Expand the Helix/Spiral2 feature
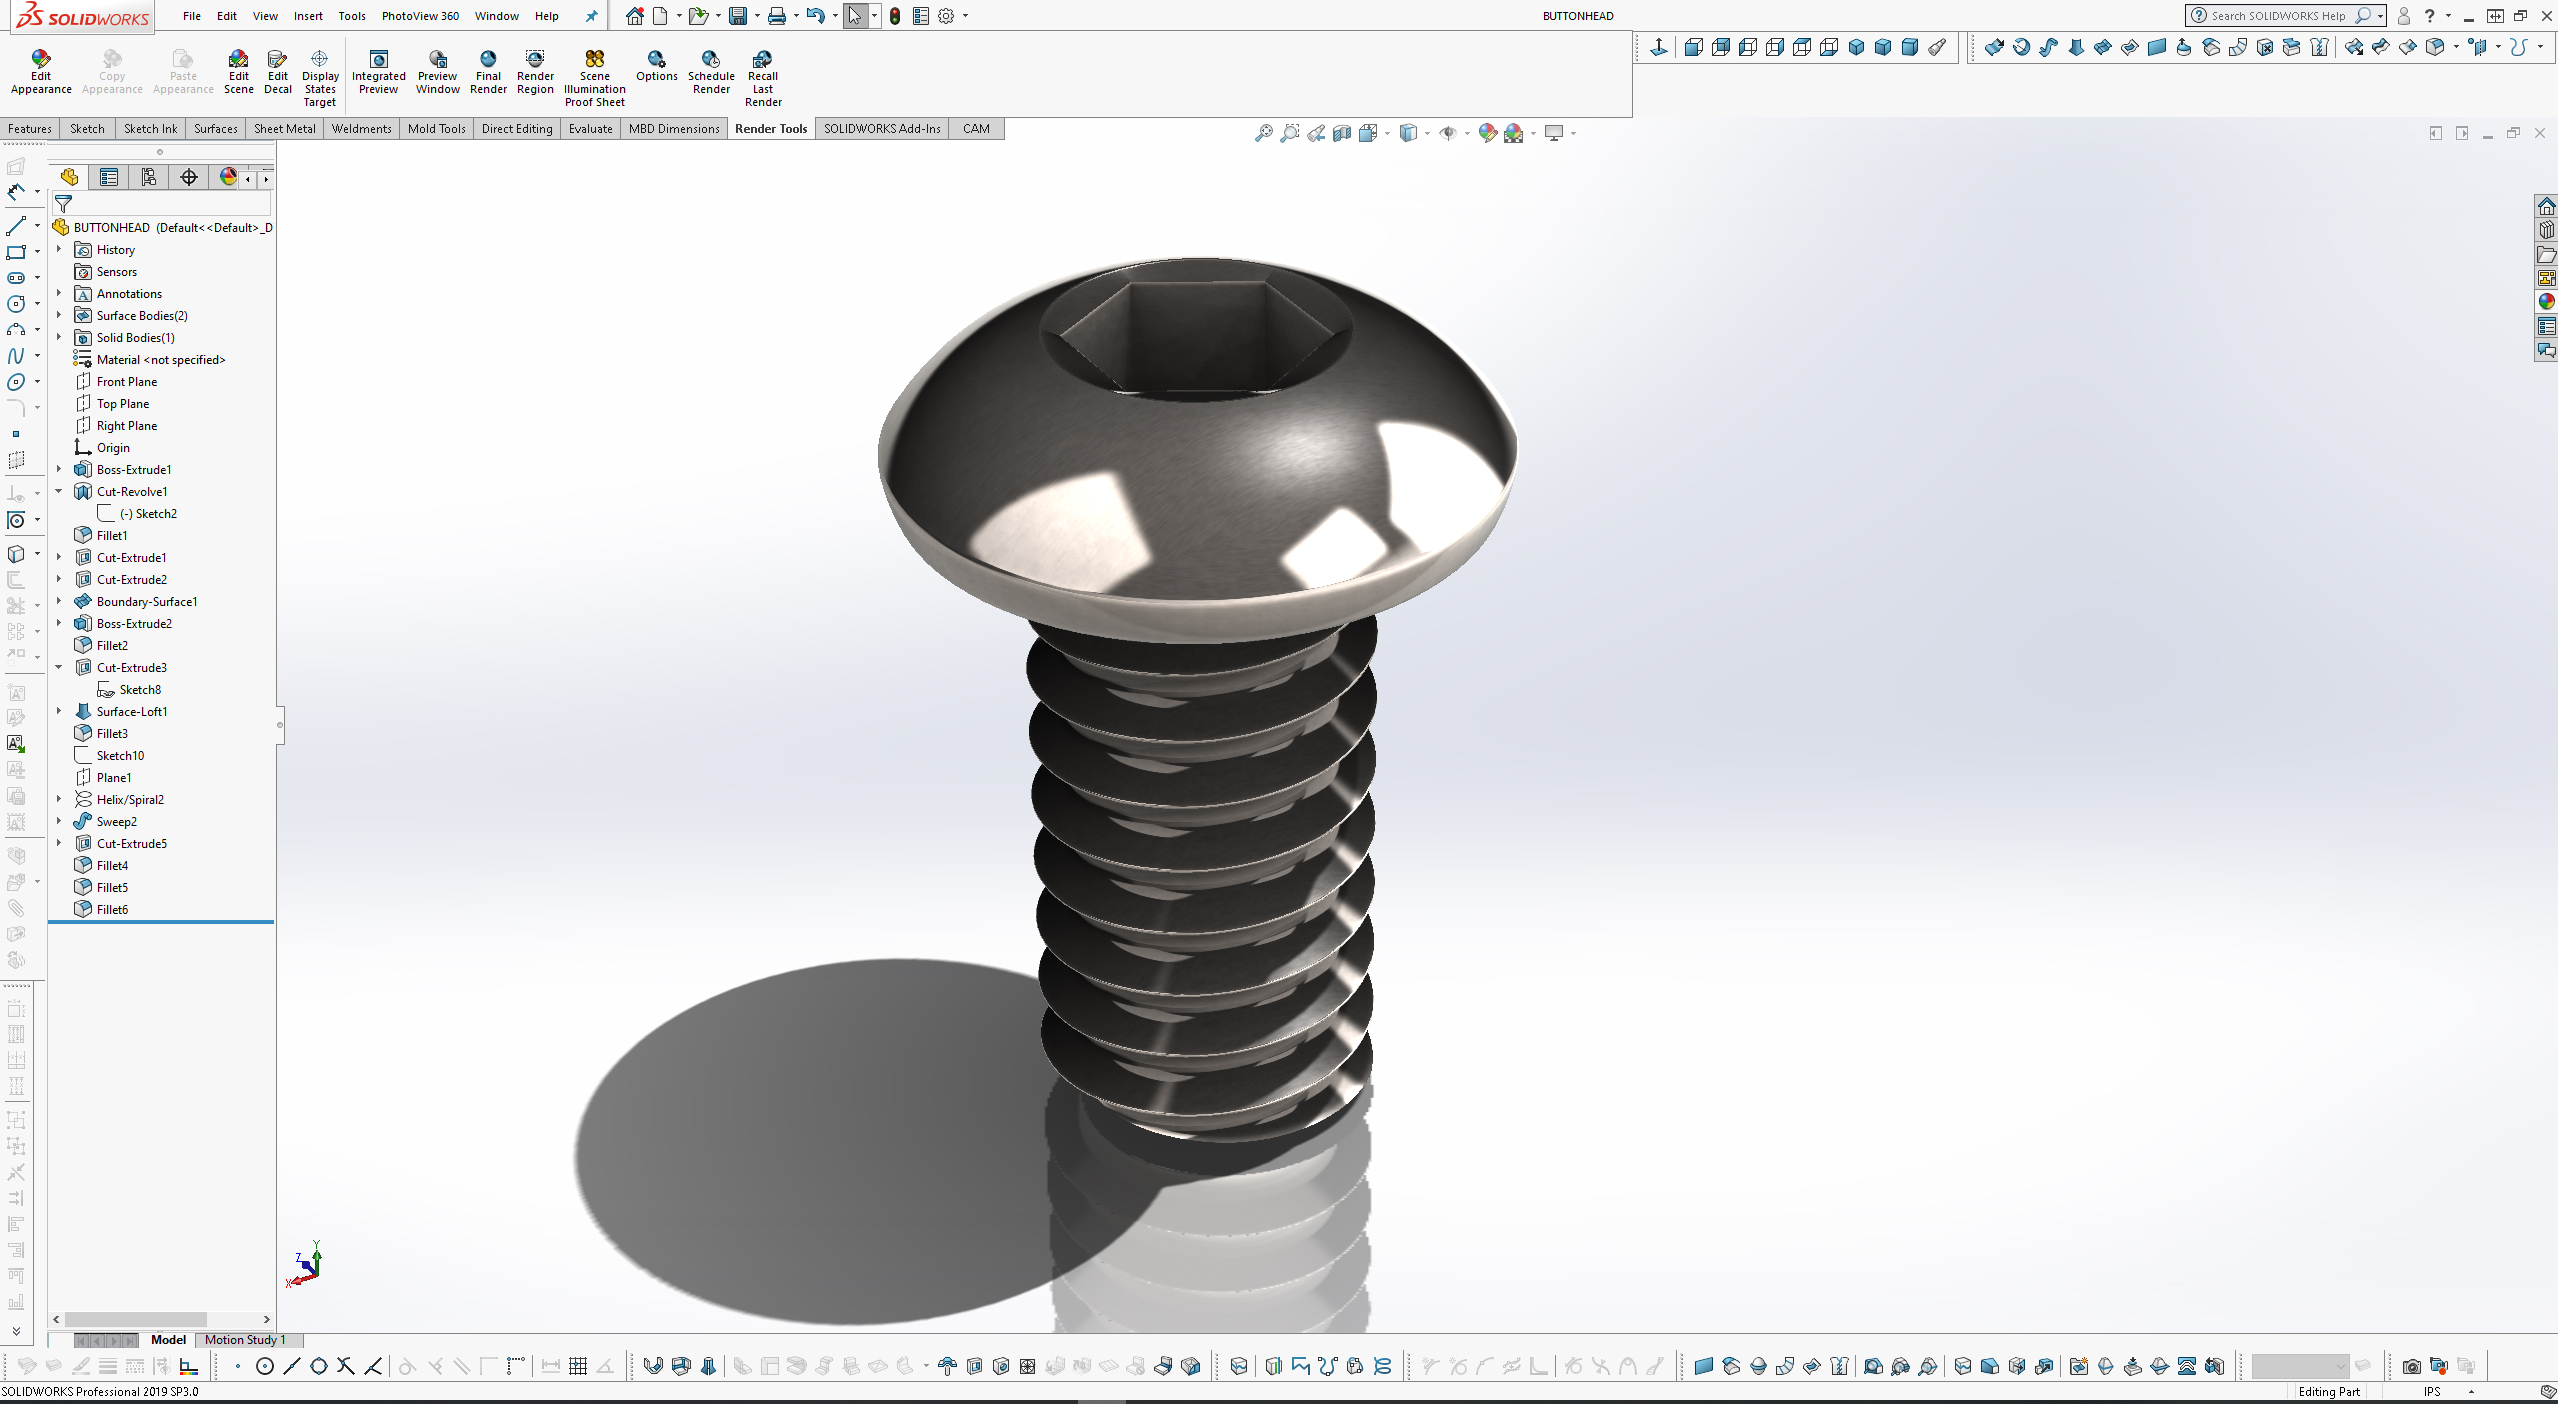The height and width of the screenshot is (1404, 2558). click(59, 799)
